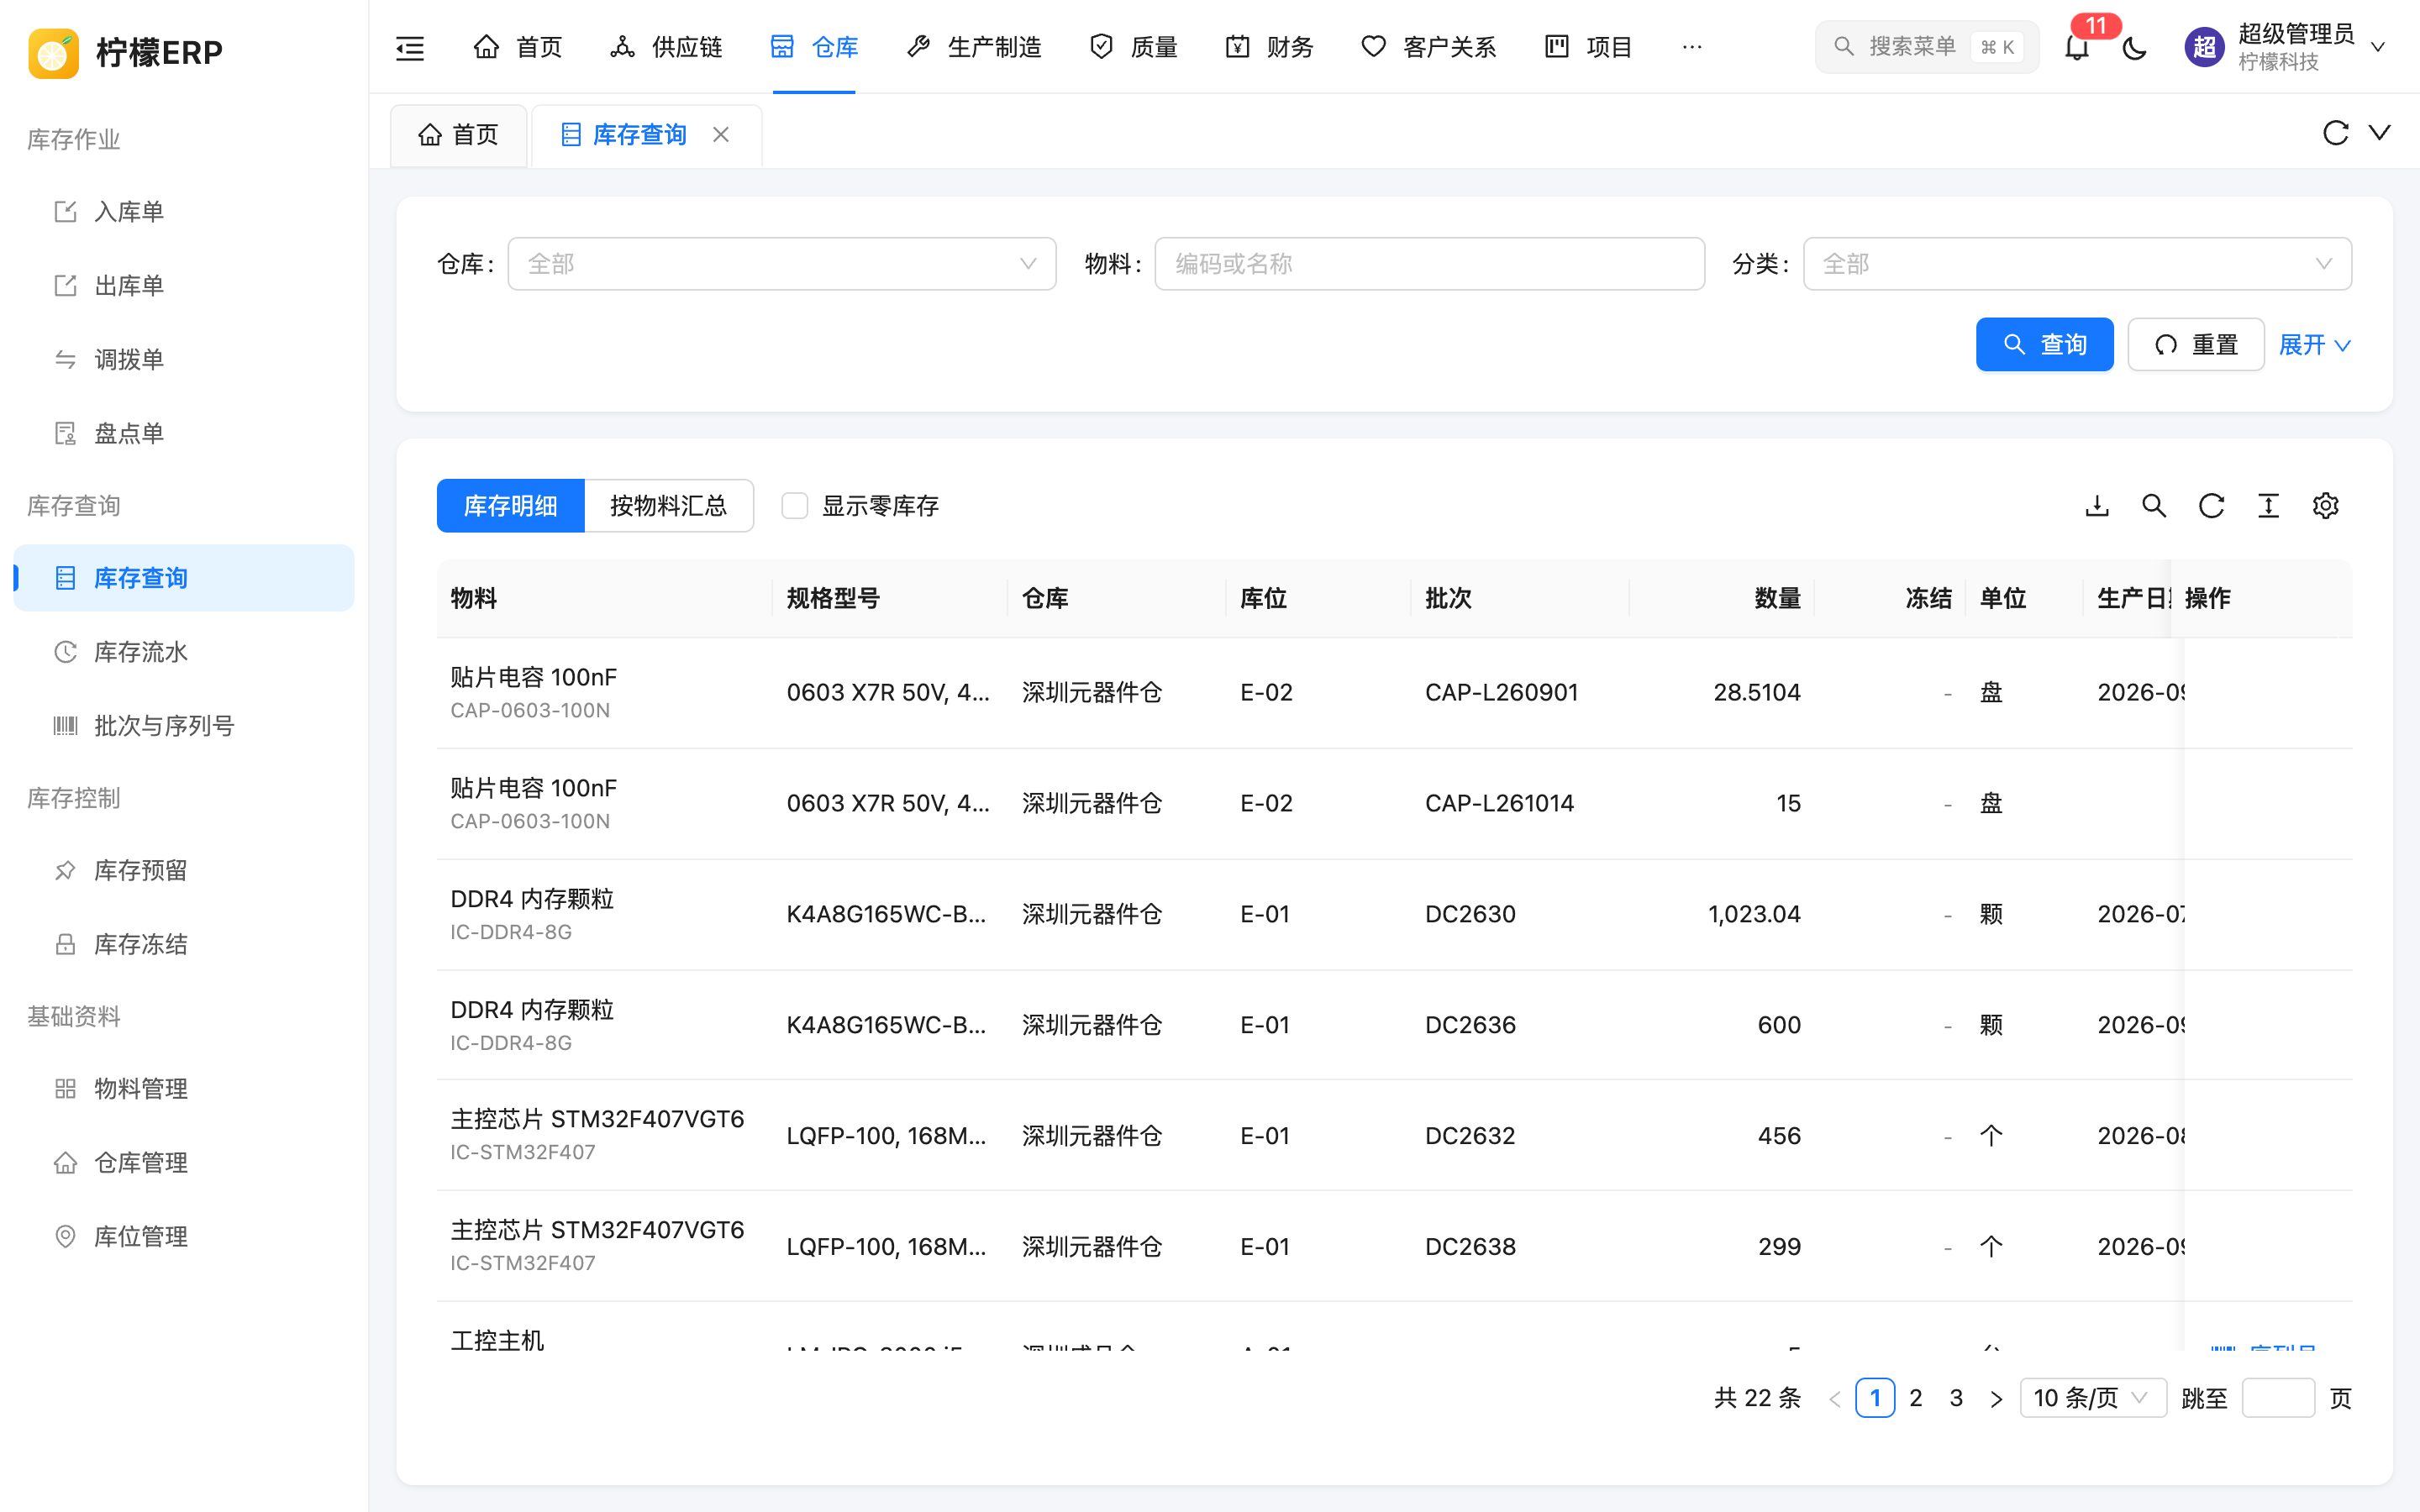This screenshot has height=1512, width=2420.
Task: Open column settings gear icon
Action: point(2325,506)
